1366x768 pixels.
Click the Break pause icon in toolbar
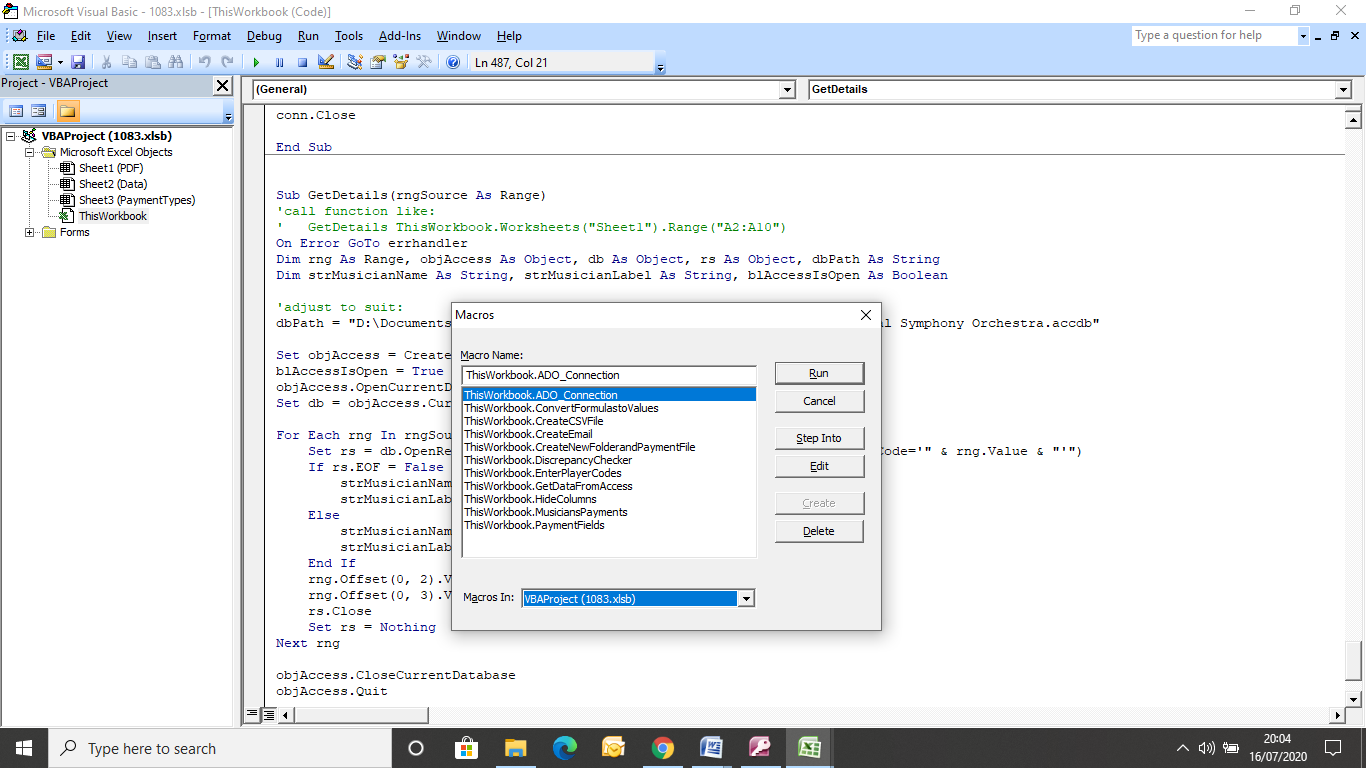[279, 62]
